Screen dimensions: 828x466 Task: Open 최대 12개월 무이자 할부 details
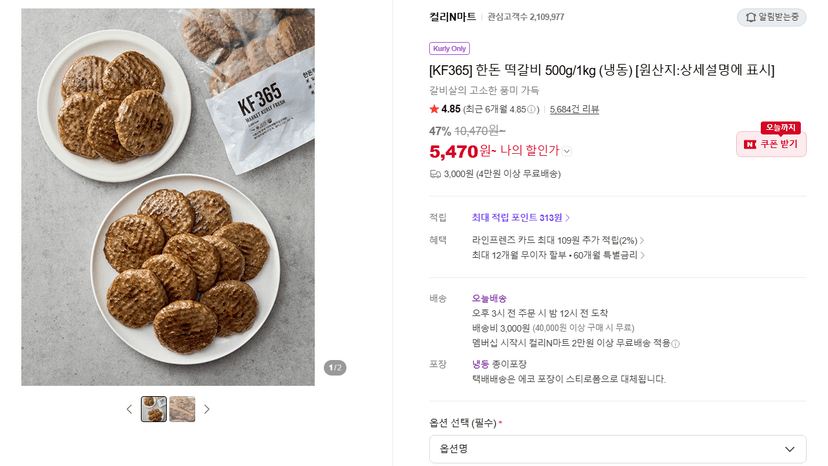point(558,255)
